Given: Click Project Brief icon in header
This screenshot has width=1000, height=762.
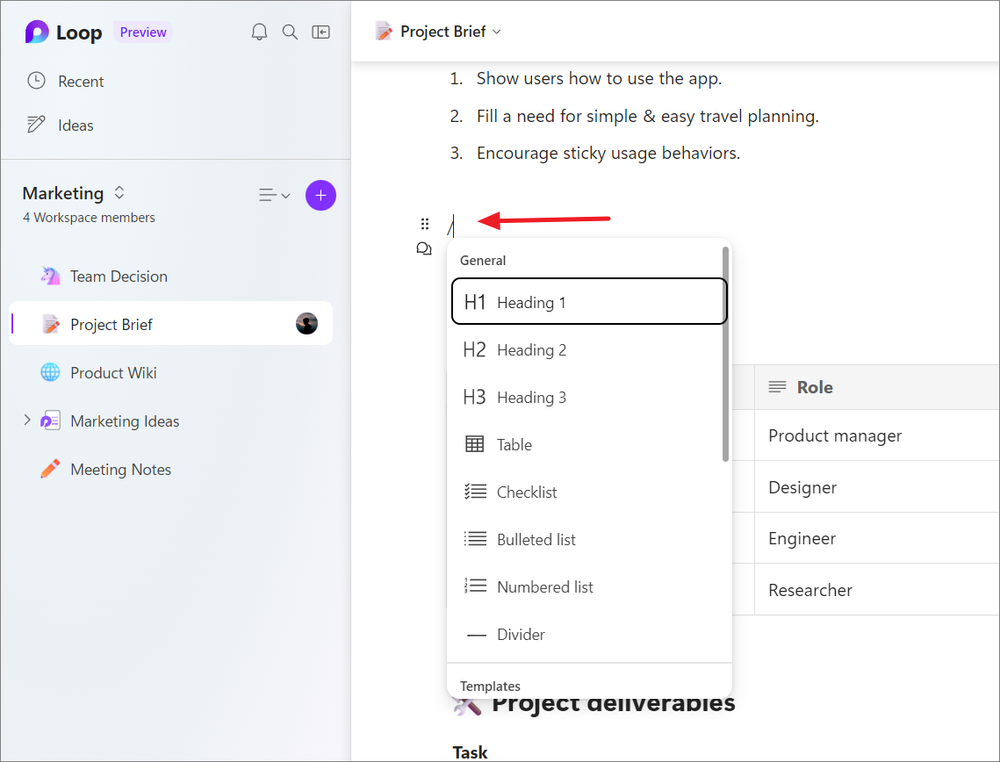Looking at the screenshot, I should tap(384, 31).
